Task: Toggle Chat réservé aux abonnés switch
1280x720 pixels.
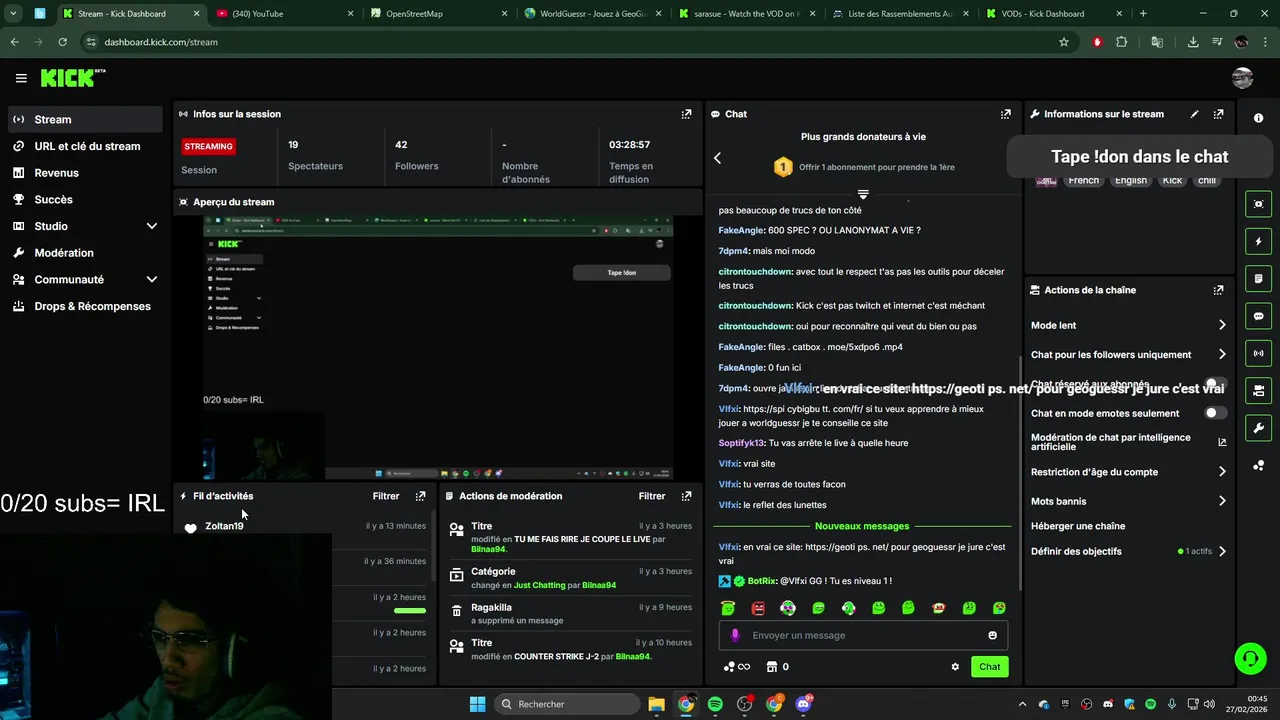Action: [x=1215, y=384]
